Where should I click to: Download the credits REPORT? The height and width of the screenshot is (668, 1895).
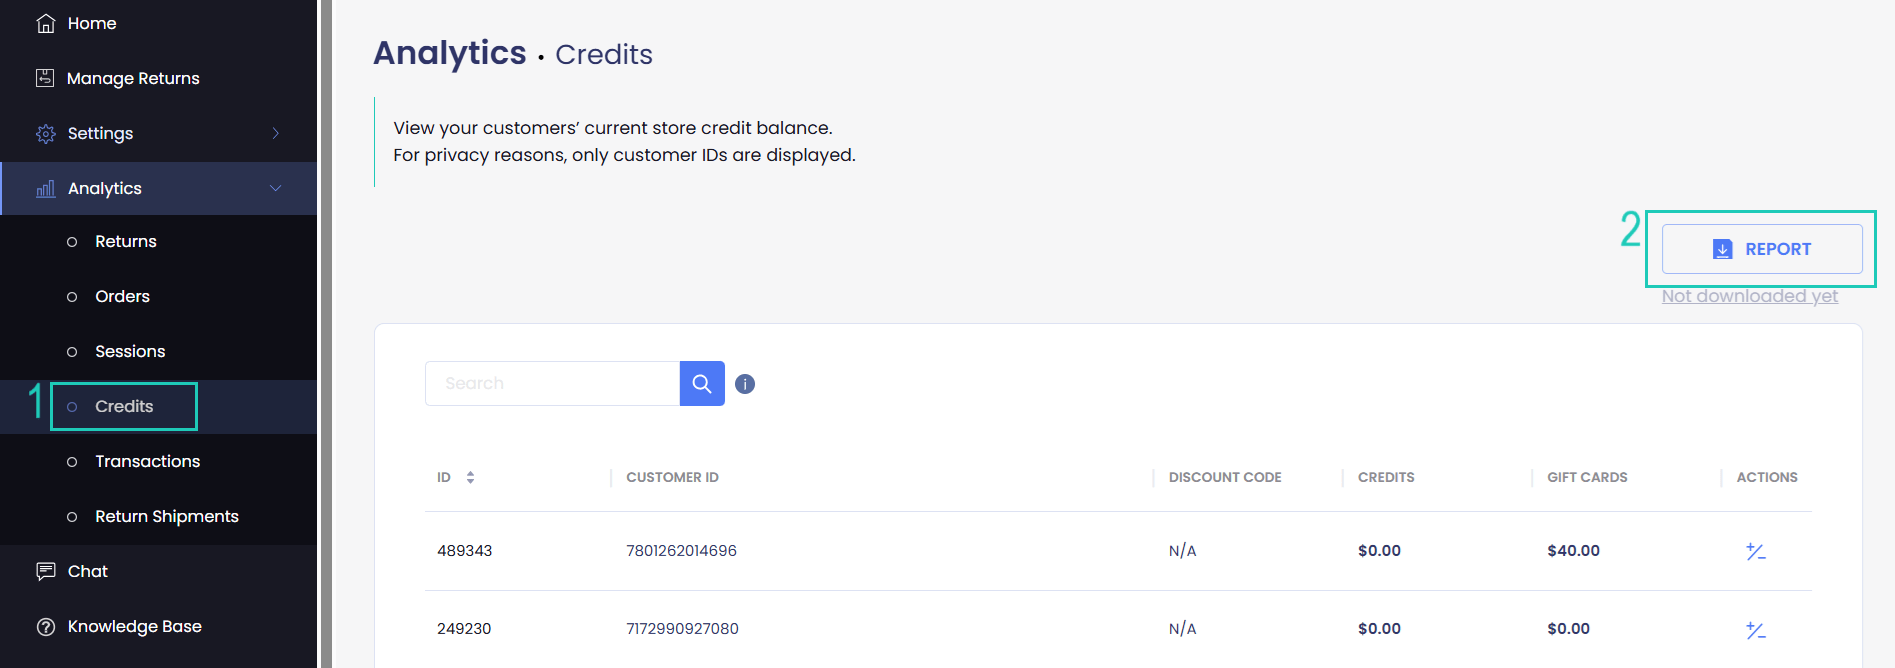(1762, 249)
